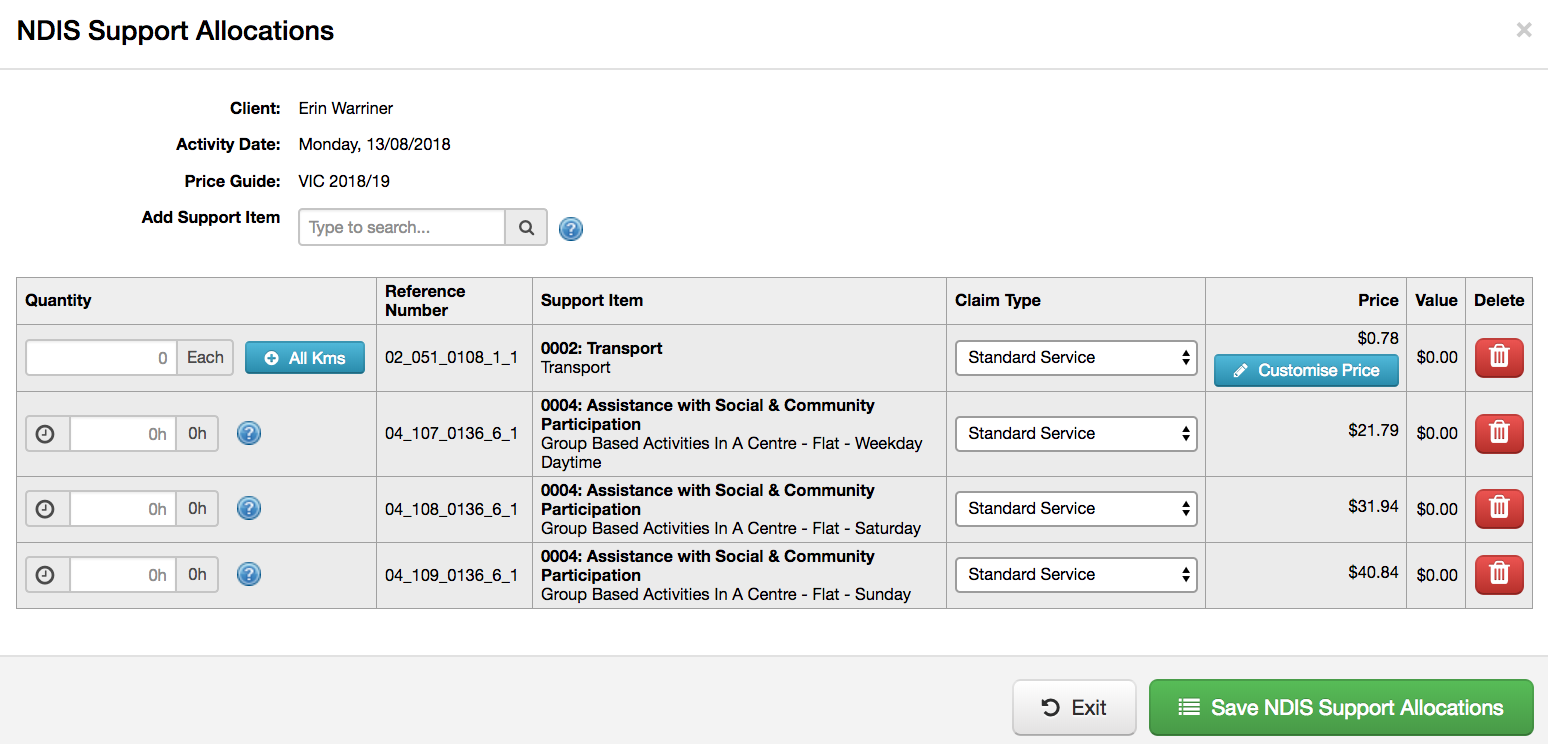Open the Claim Type dropdown for Transport
Viewport: 1548px width, 744px height.
(x=1076, y=357)
